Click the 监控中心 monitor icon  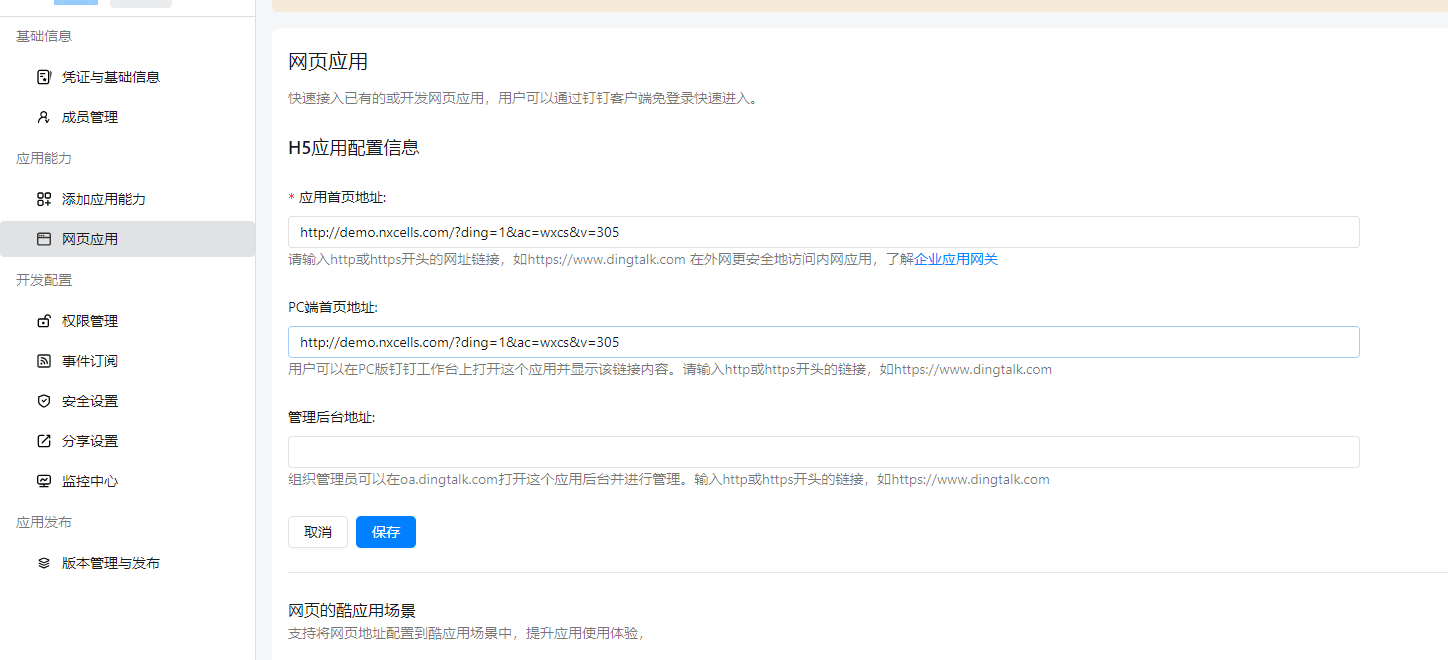[x=43, y=481]
